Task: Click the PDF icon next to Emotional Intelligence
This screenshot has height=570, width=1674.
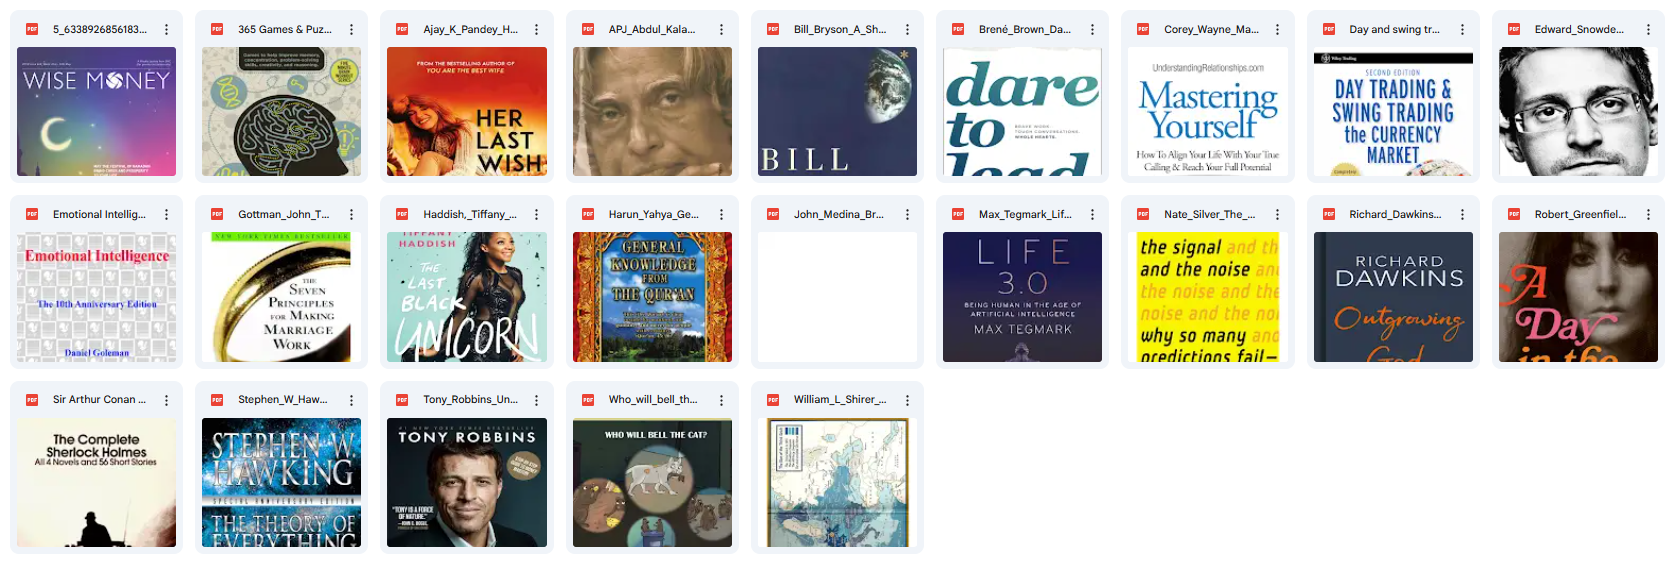Action: (32, 215)
